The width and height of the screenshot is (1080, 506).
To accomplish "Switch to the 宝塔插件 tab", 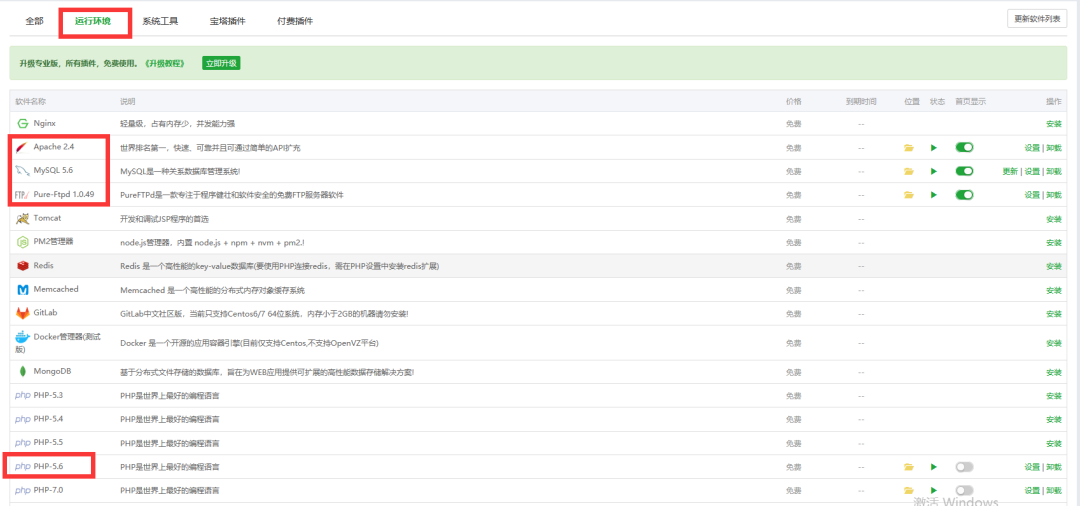I will click(227, 21).
